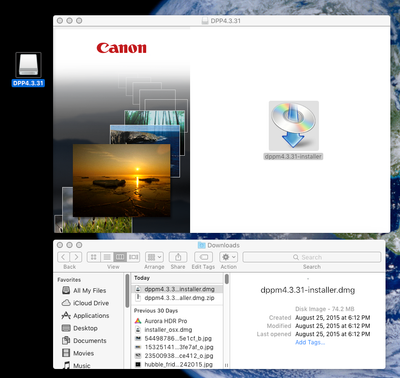Select installer_osx.dmg in file list
This screenshot has width=400, height=378.
coord(178,330)
